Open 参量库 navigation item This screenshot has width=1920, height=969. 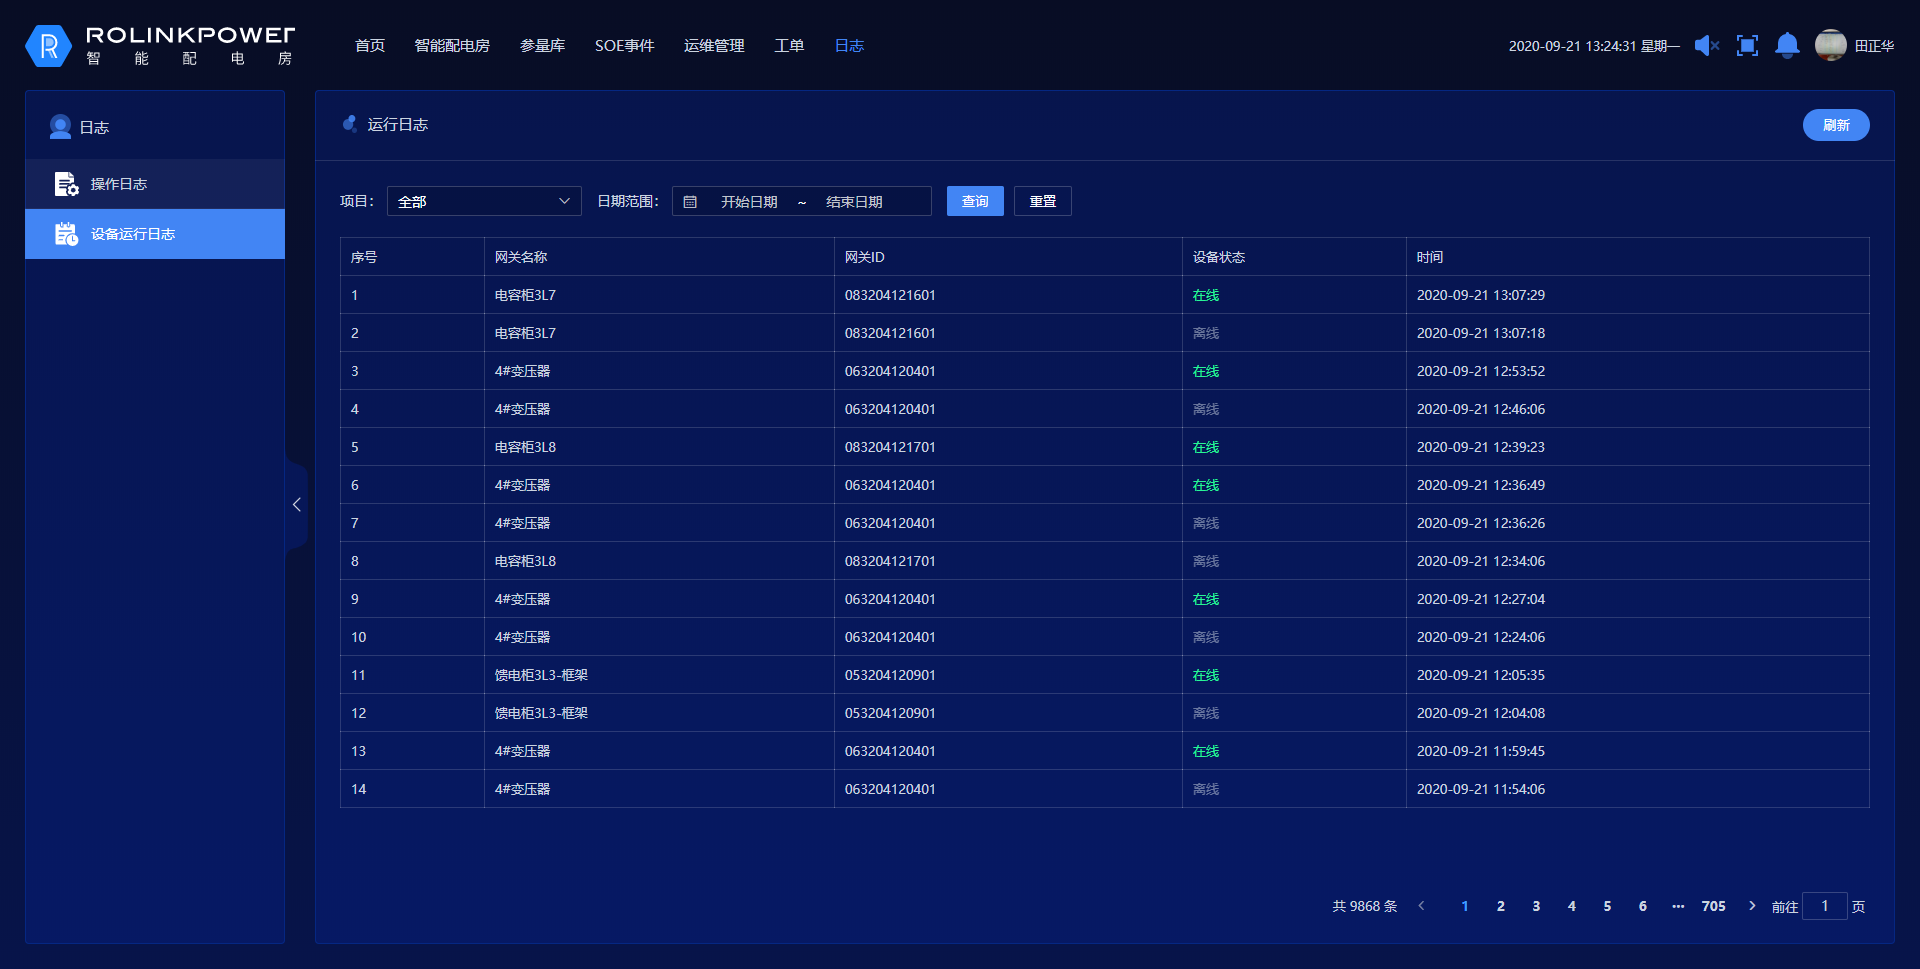click(x=542, y=46)
